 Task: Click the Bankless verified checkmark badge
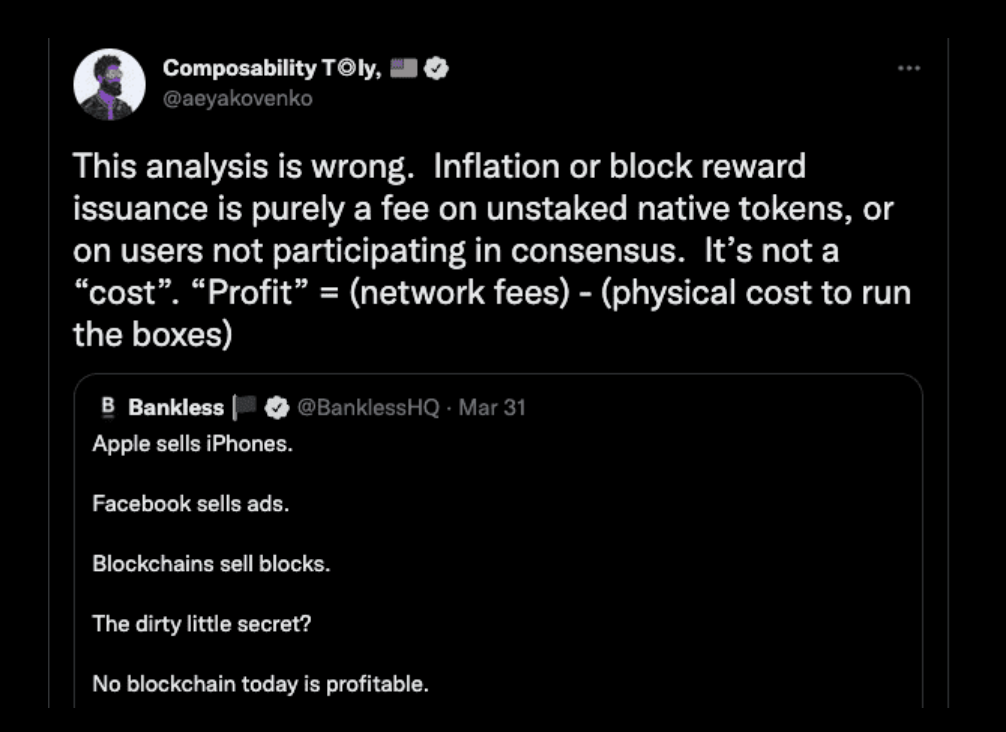[x=277, y=407]
